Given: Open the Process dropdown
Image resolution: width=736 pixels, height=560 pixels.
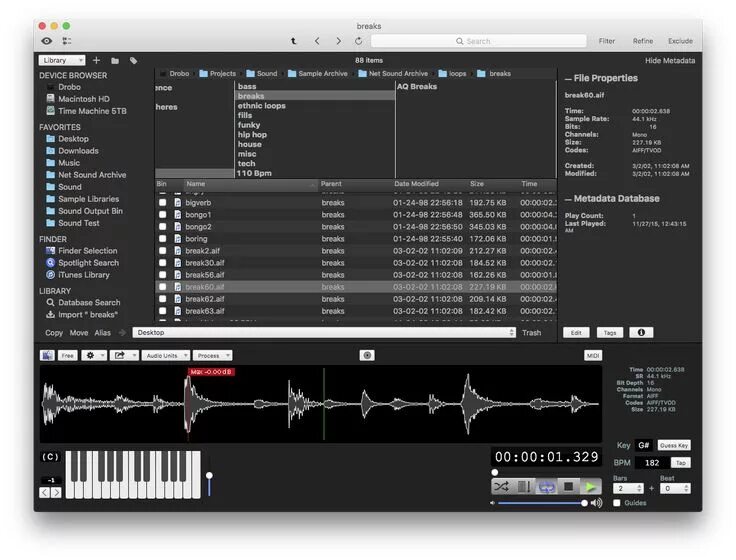Looking at the screenshot, I should click(x=212, y=356).
